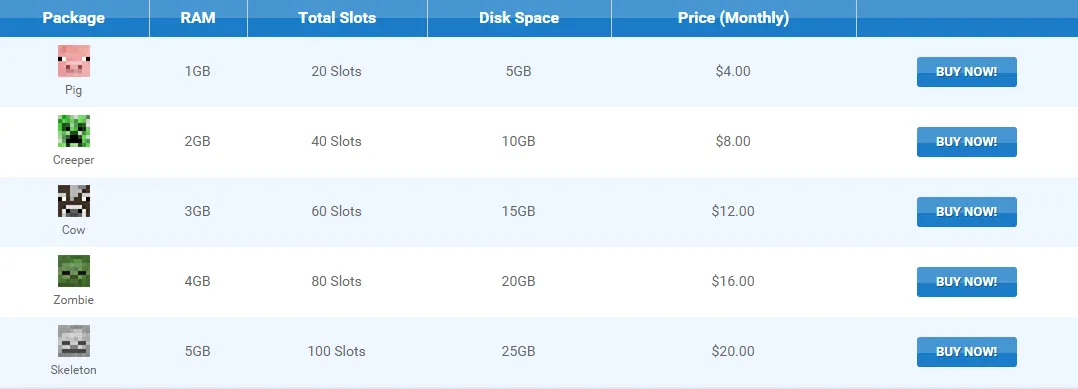Buy the Pig package now

(x=967, y=72)
